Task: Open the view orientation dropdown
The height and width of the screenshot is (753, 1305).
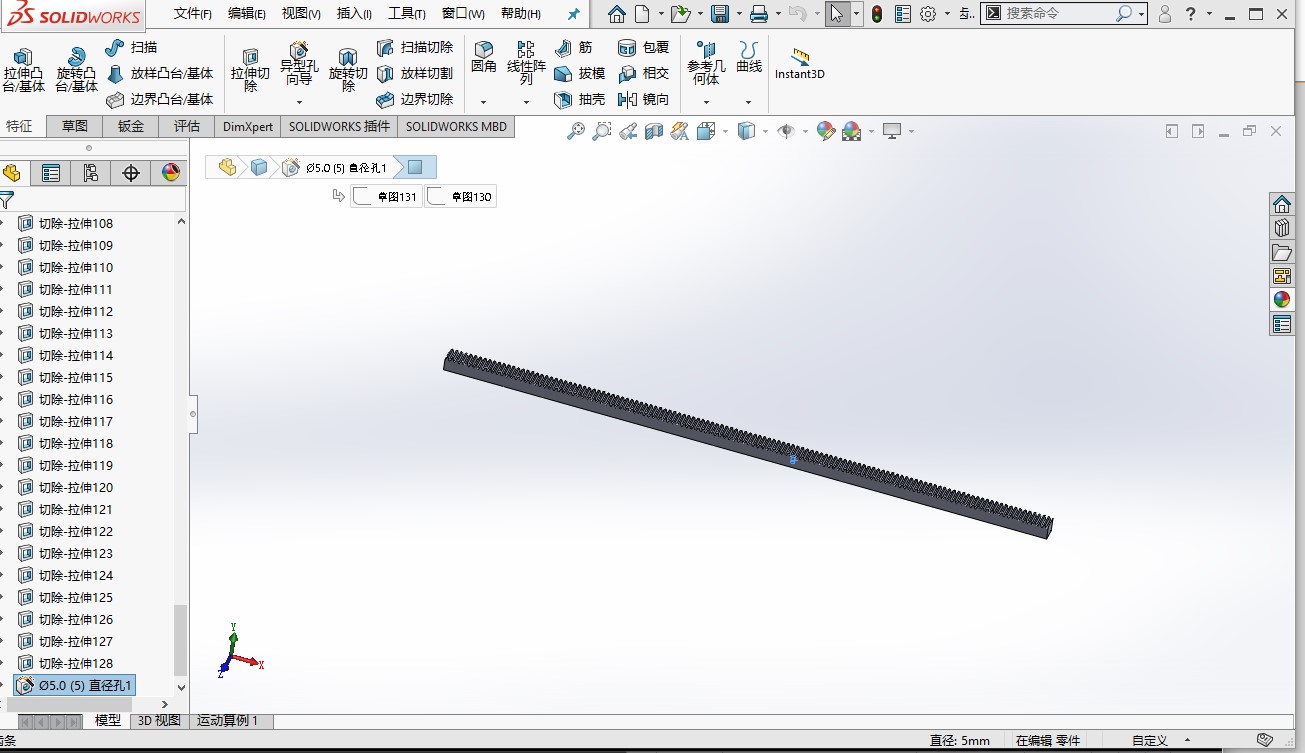Action: (x=725, y=131)
